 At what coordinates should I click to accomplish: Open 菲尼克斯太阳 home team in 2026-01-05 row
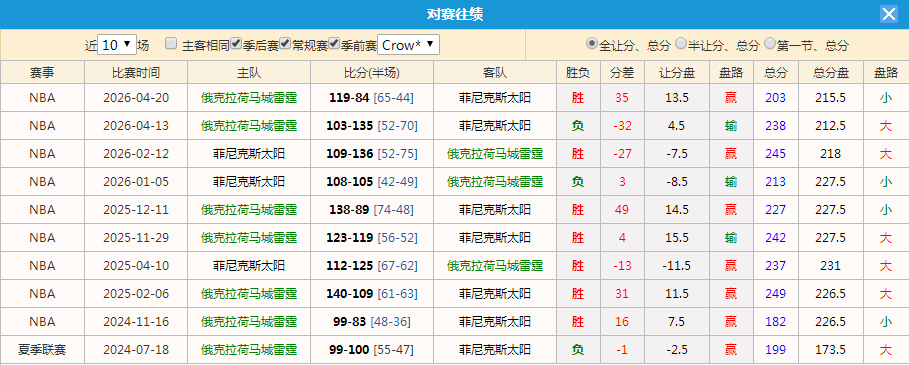(x=249, y=181)
